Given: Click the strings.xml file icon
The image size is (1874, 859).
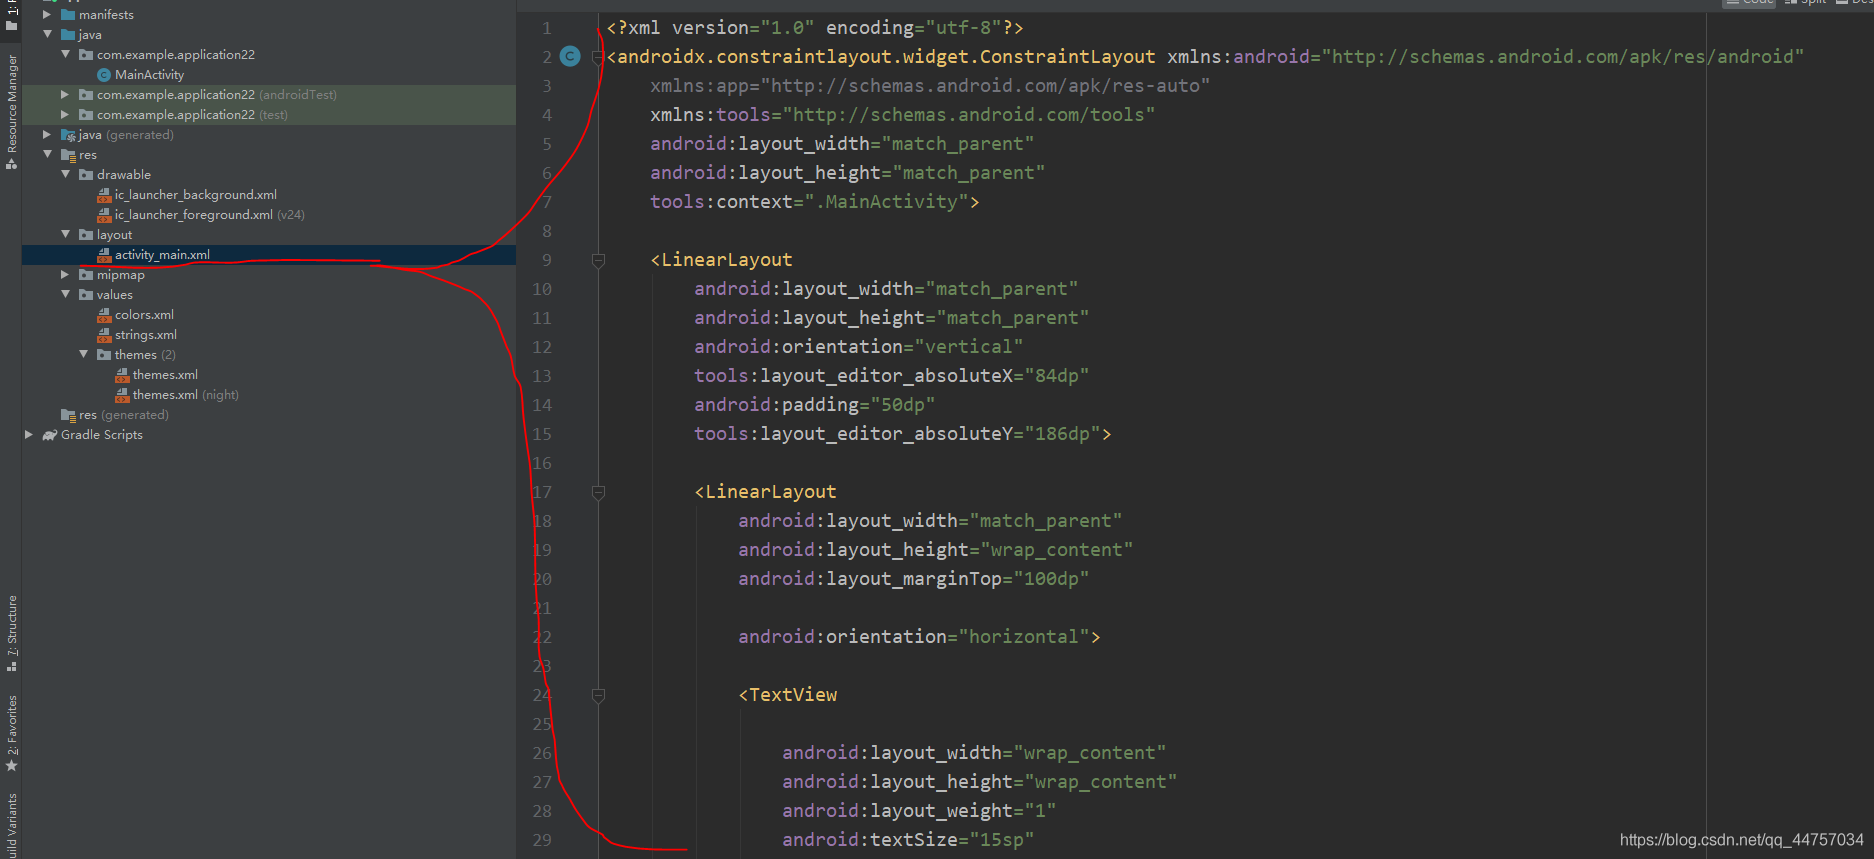Looking at the screenshot, I should (104, 335).
